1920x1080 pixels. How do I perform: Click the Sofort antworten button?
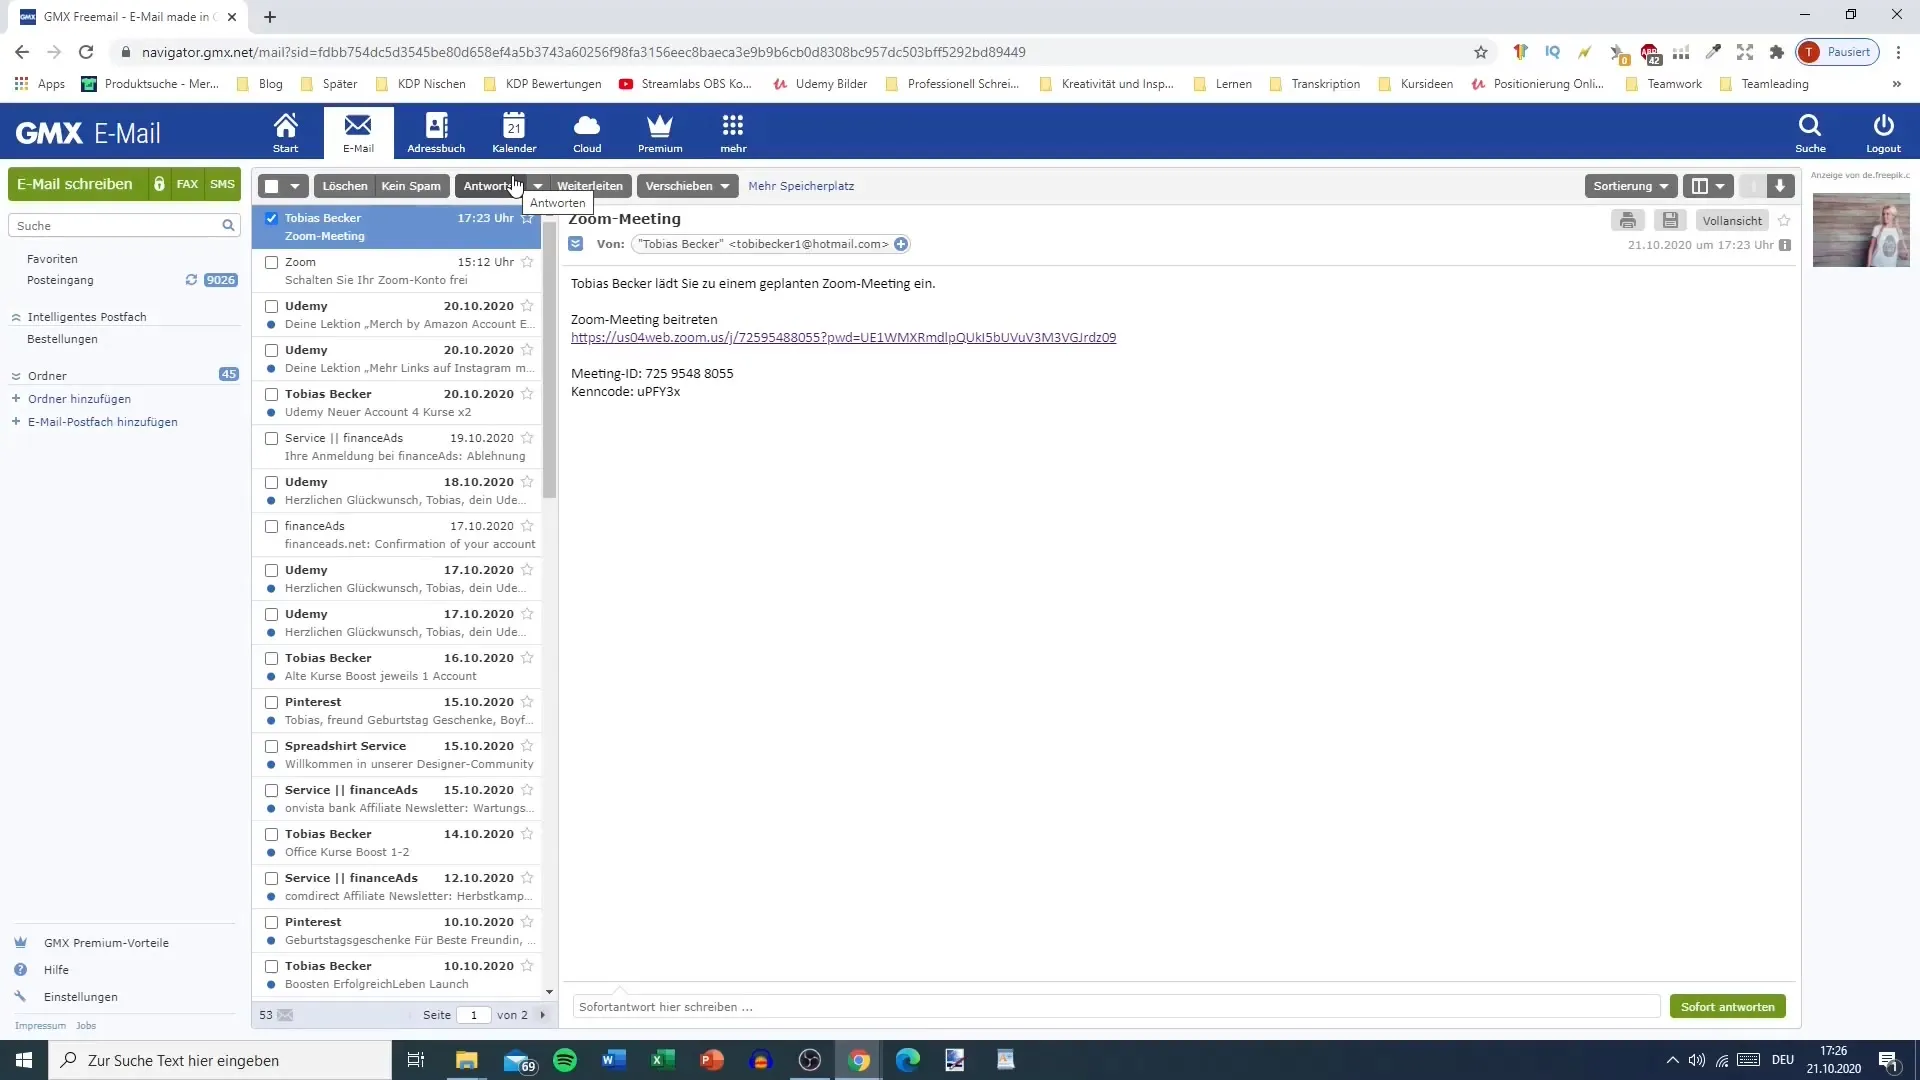point(1727,1006)
